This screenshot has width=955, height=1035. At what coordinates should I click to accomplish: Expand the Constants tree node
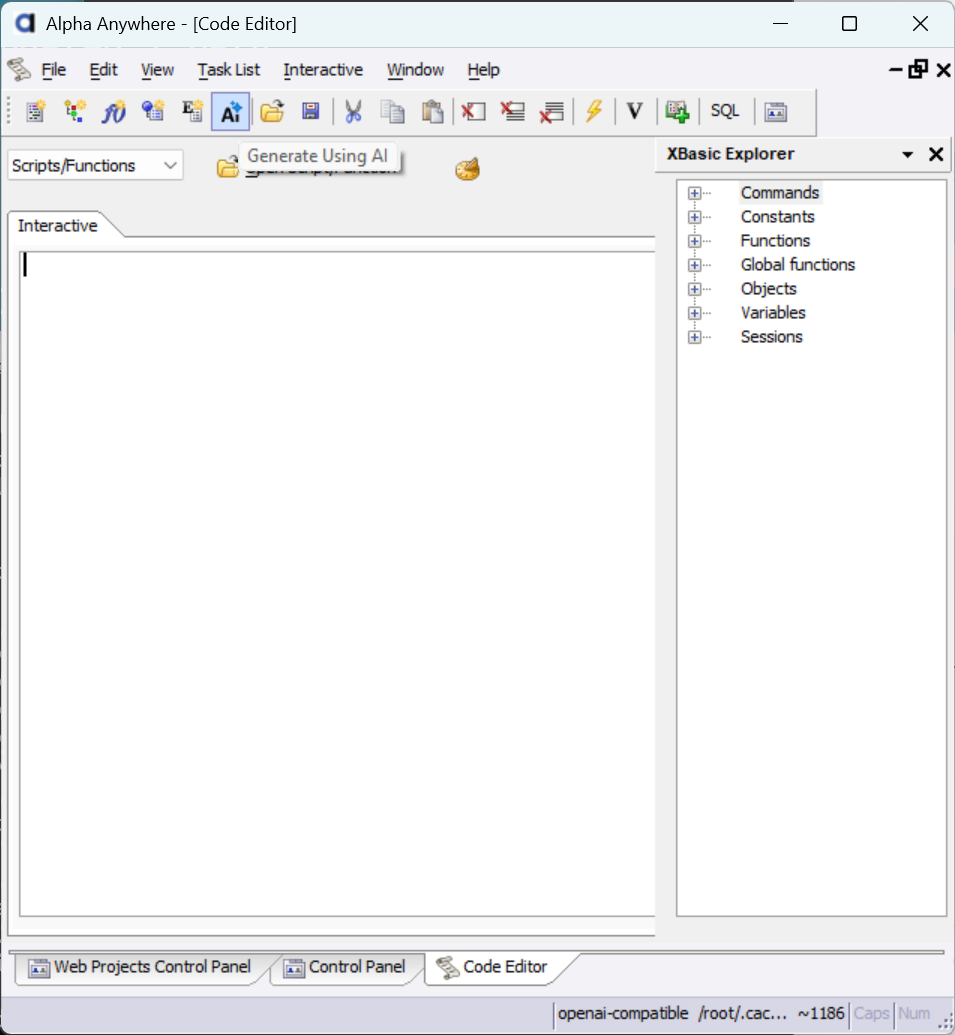[x=694, y=217]
